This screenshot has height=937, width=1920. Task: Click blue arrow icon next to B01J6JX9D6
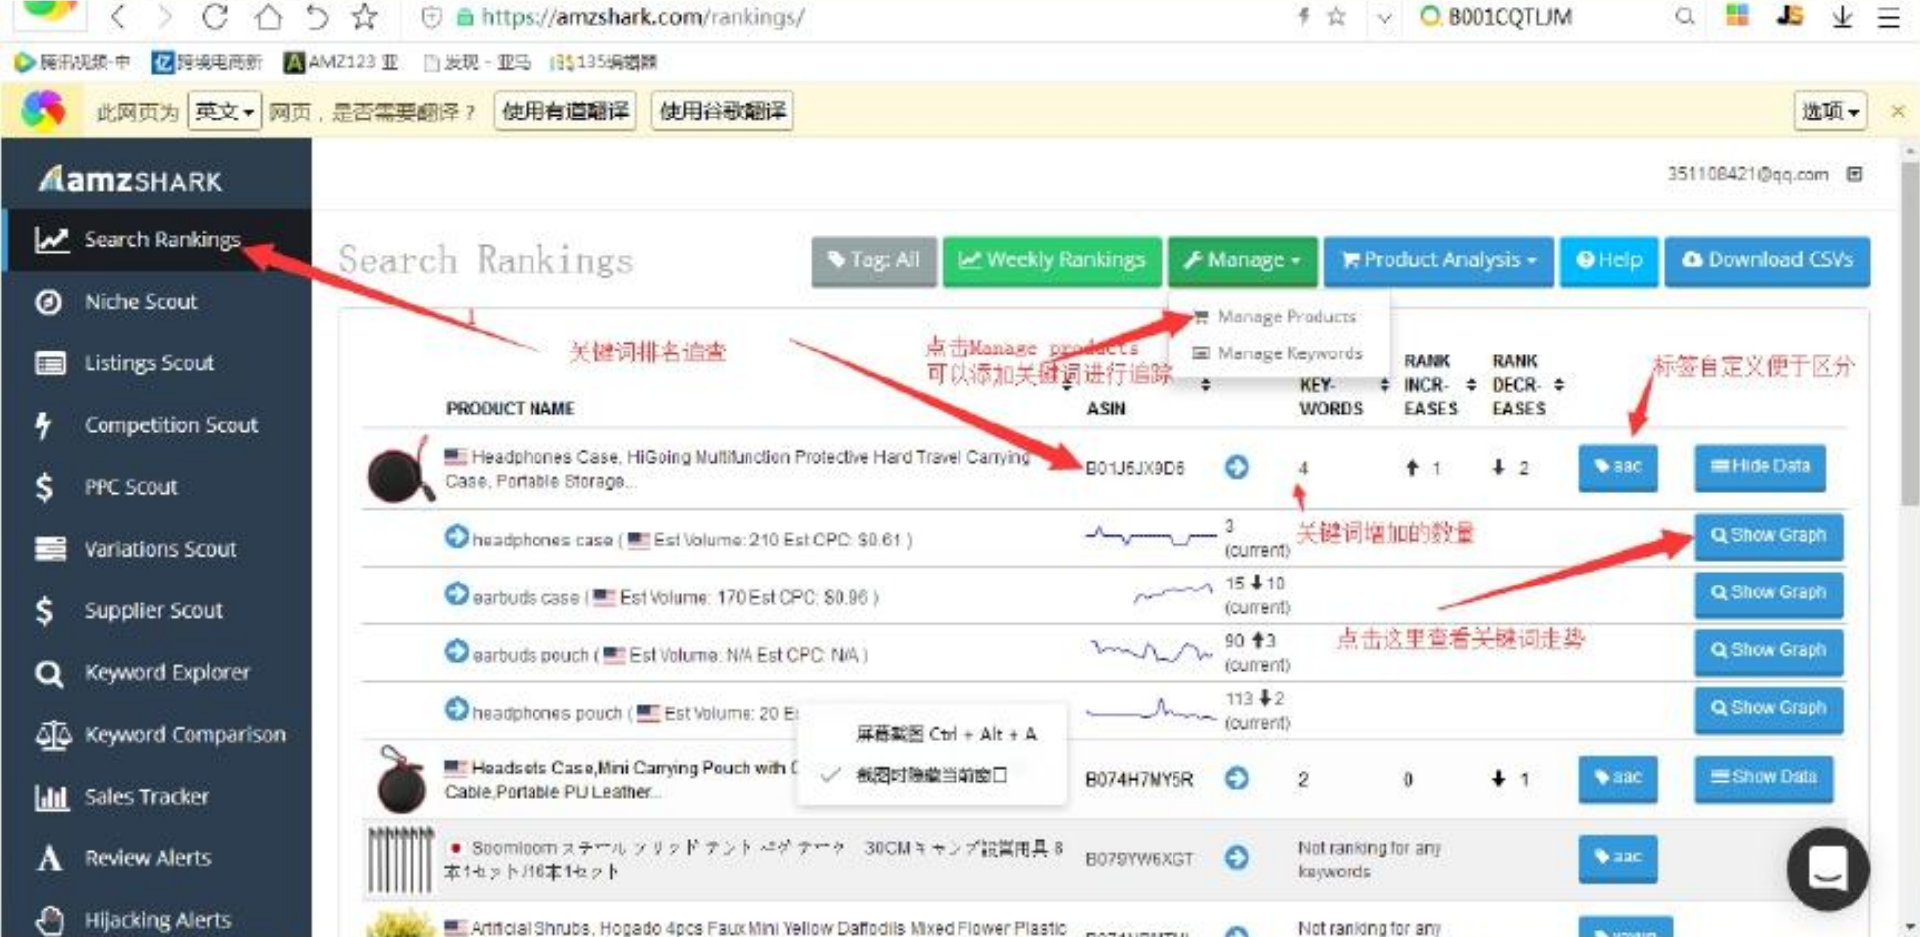click(x=1237, y=467)
